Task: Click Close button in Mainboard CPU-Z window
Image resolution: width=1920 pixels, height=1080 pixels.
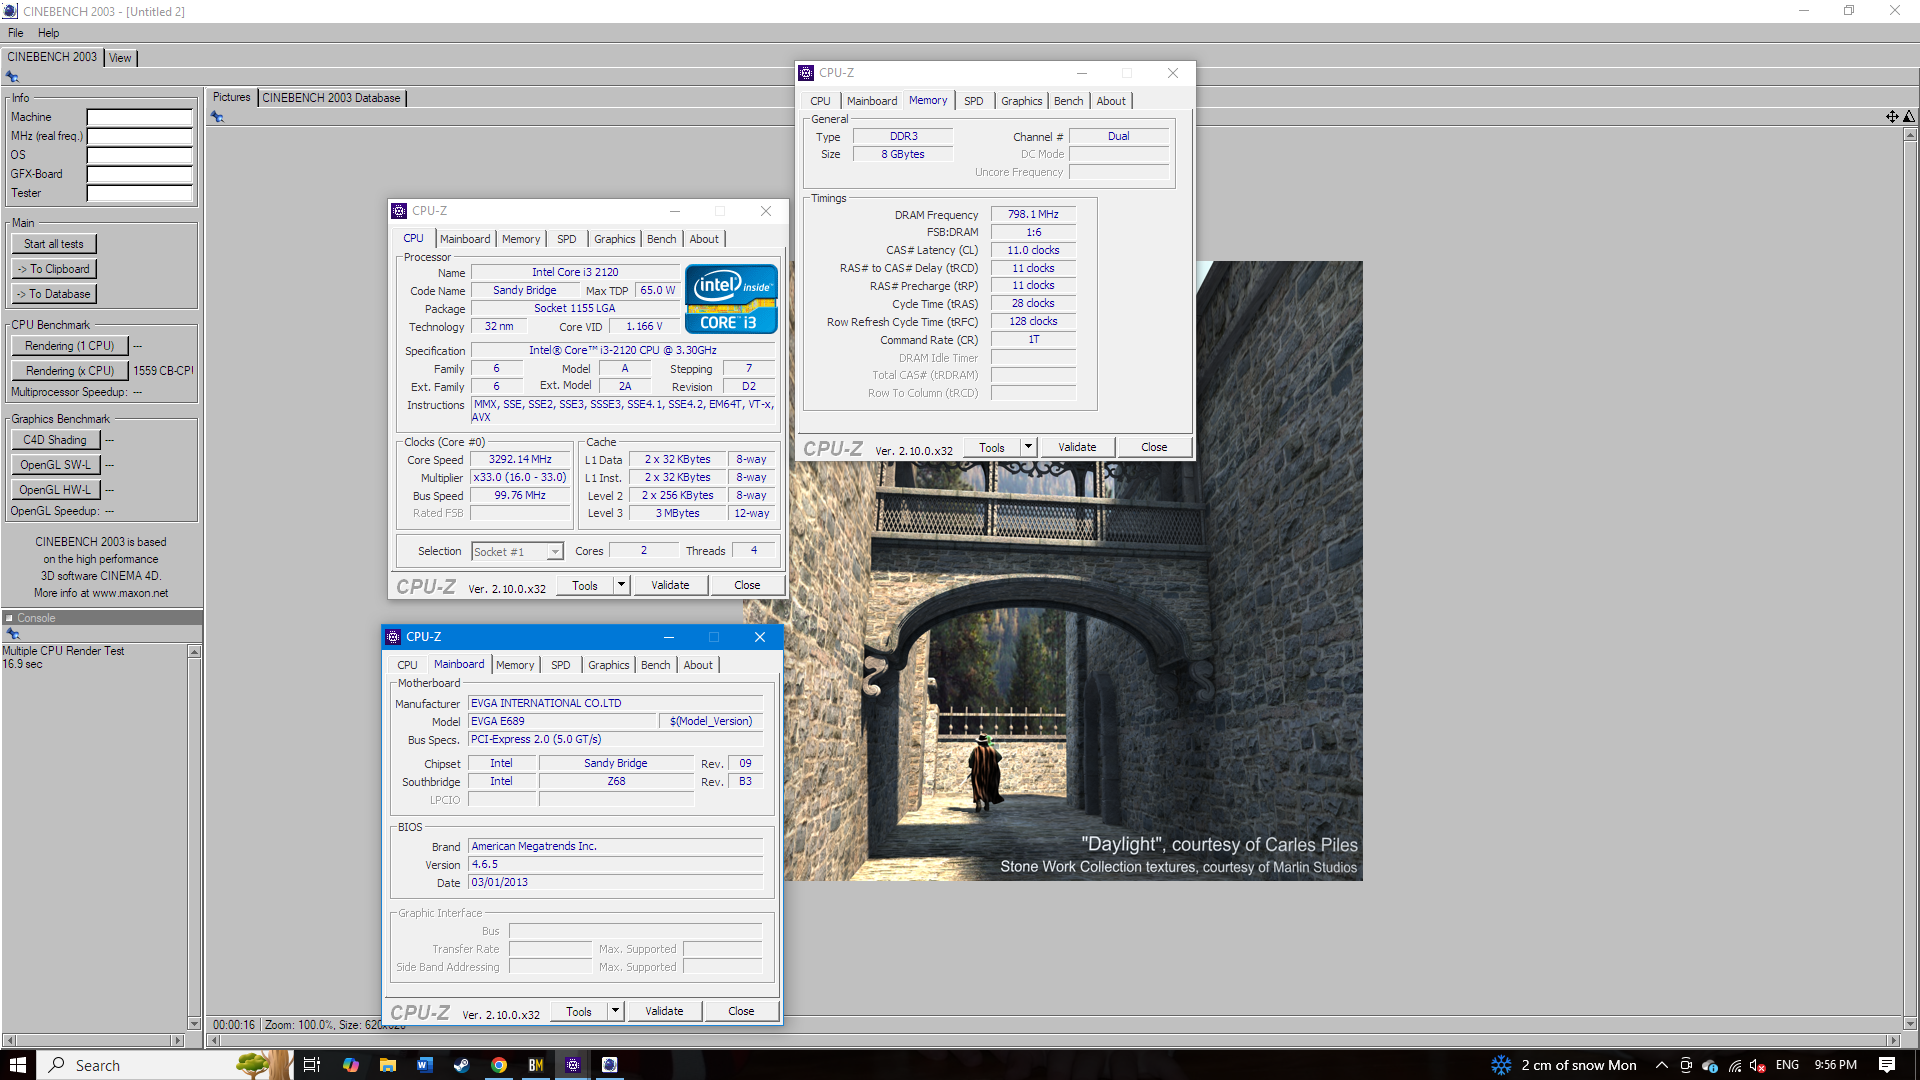Action: [x=741, y=1011]
